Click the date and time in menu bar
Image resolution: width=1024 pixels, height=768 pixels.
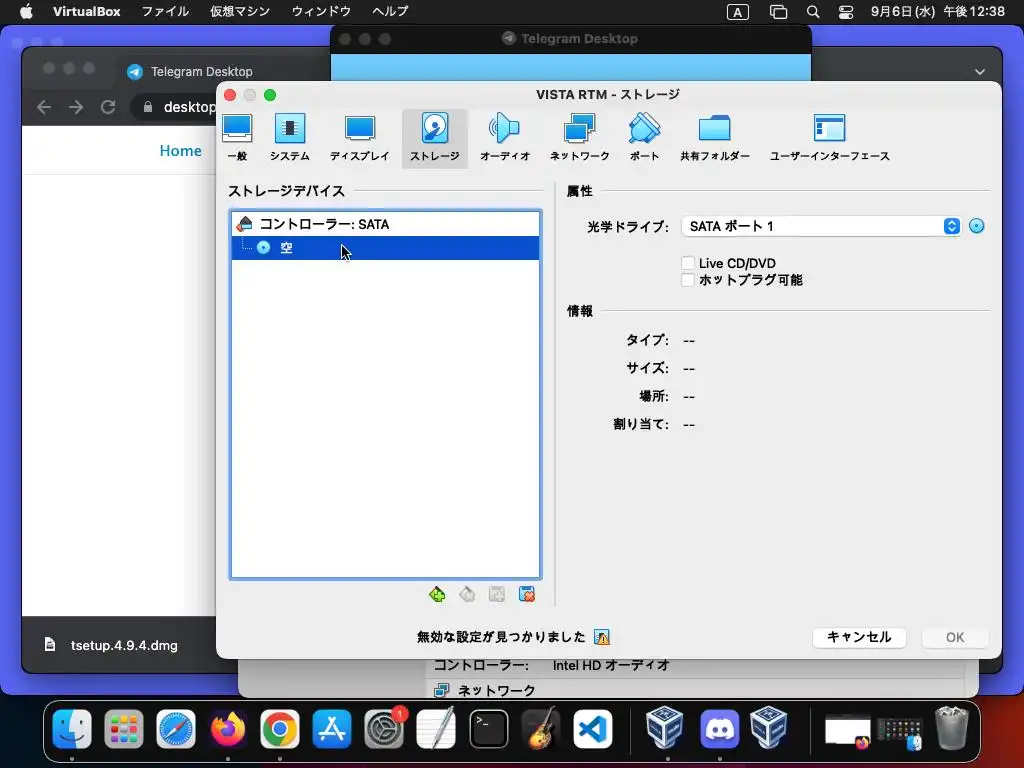point(937,11)
